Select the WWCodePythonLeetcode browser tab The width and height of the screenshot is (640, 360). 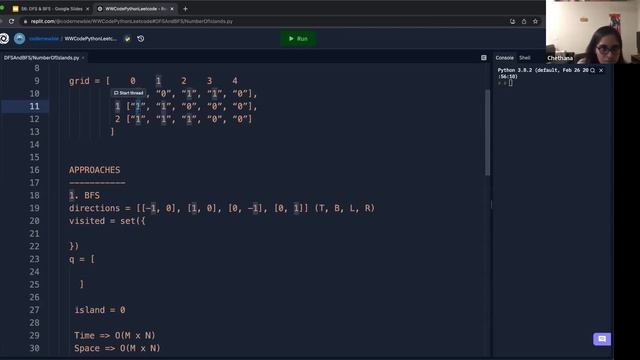(136, 9)
